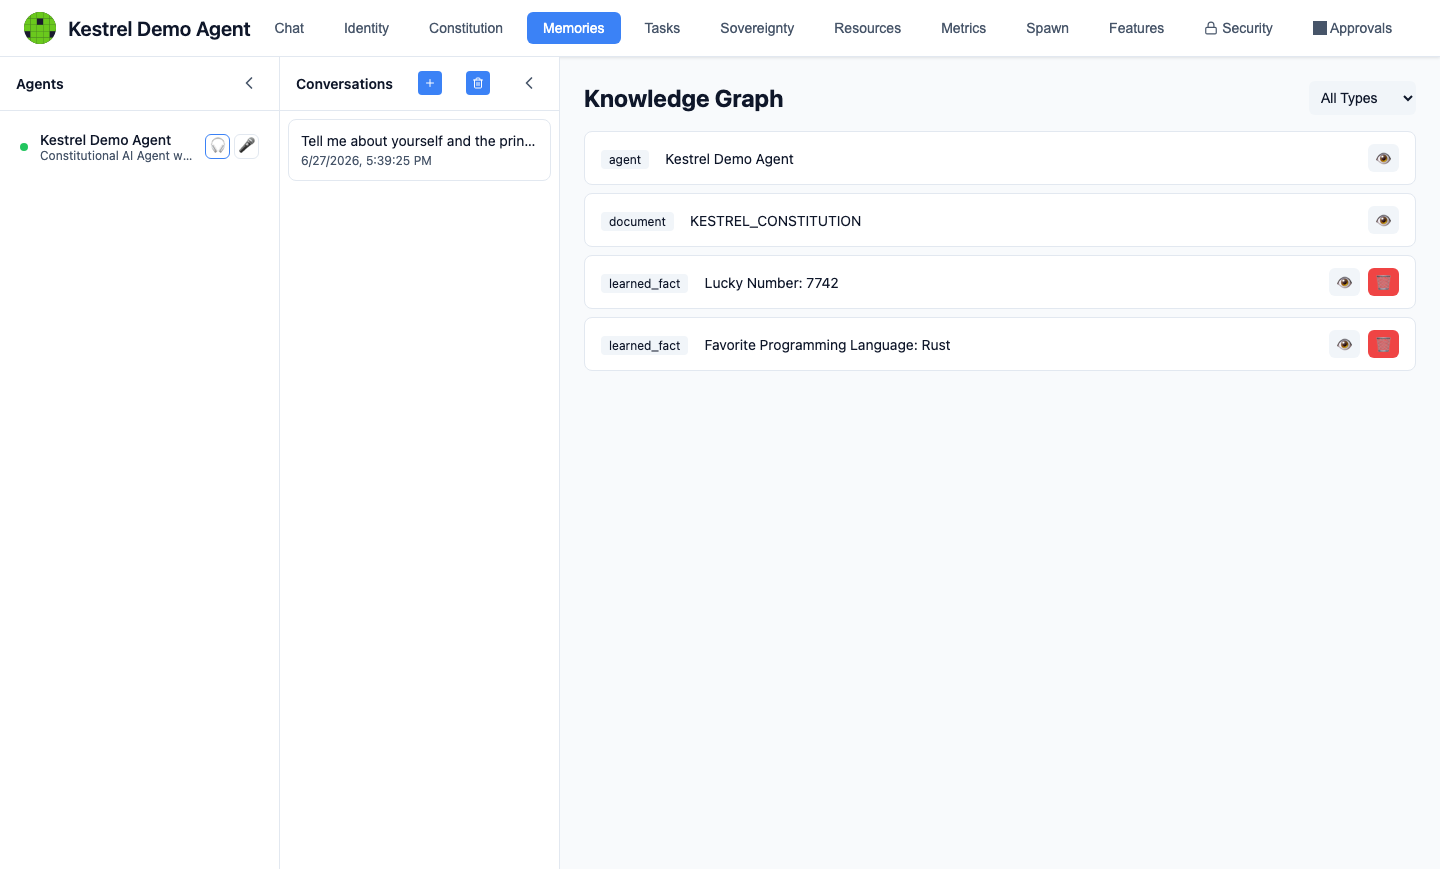This screenshot has height=869, width=1440.
Task: Delete the Lucky Number: 7742 fact
Action: coord(1383,282)
